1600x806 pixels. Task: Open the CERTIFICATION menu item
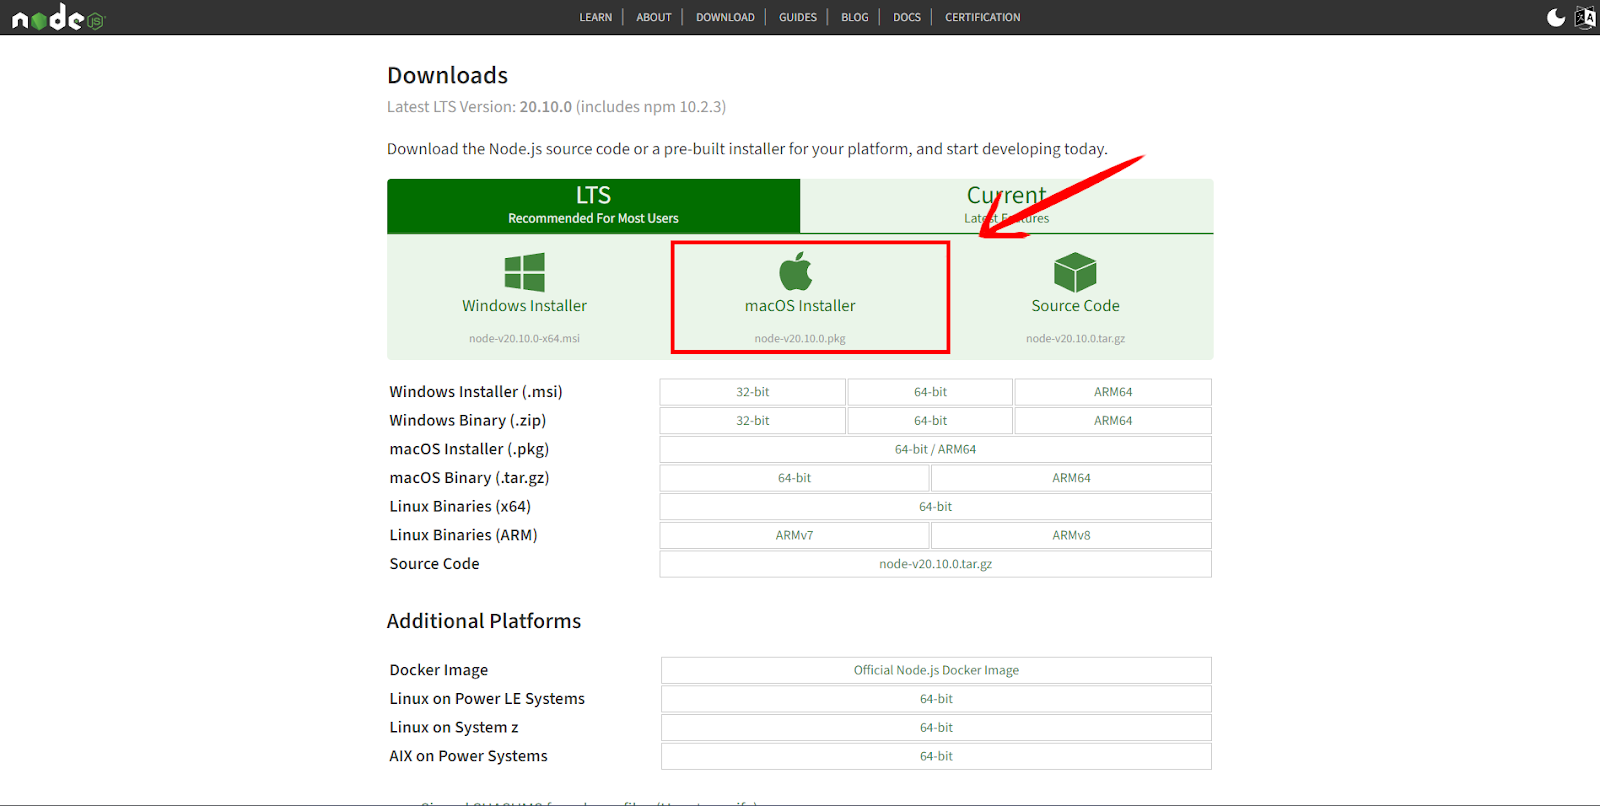click(x=983, y=17)
